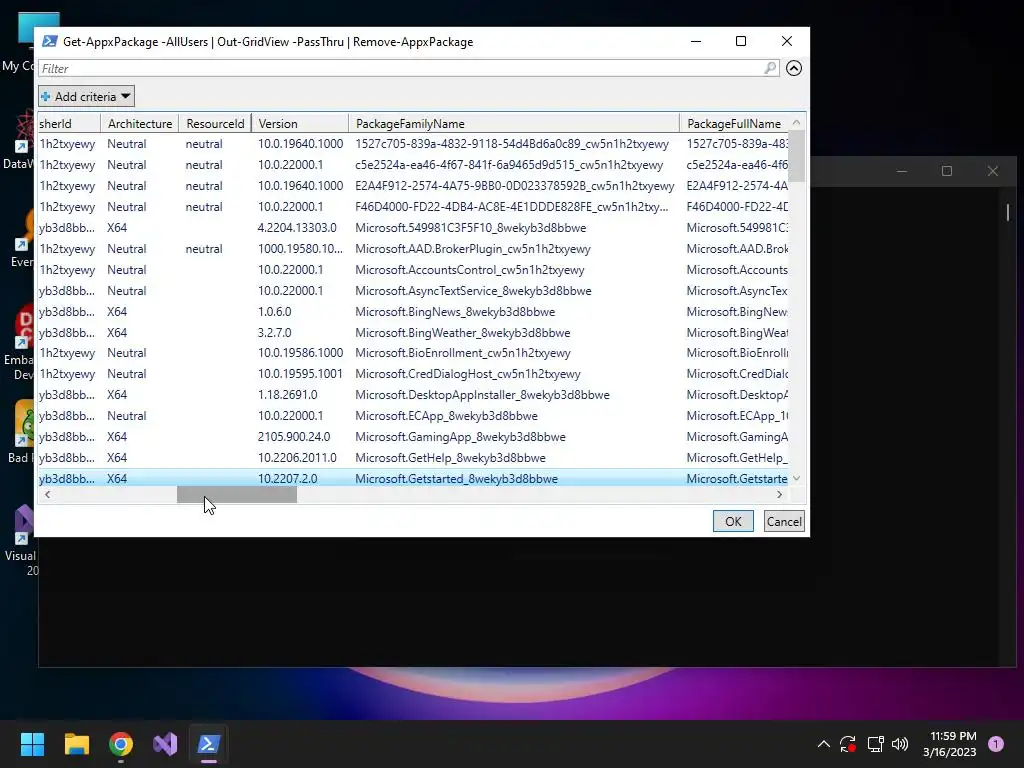Open Google Chrome from the taskbar
This screenshot has width=1024, height=768.
click(x=121, y=744)
